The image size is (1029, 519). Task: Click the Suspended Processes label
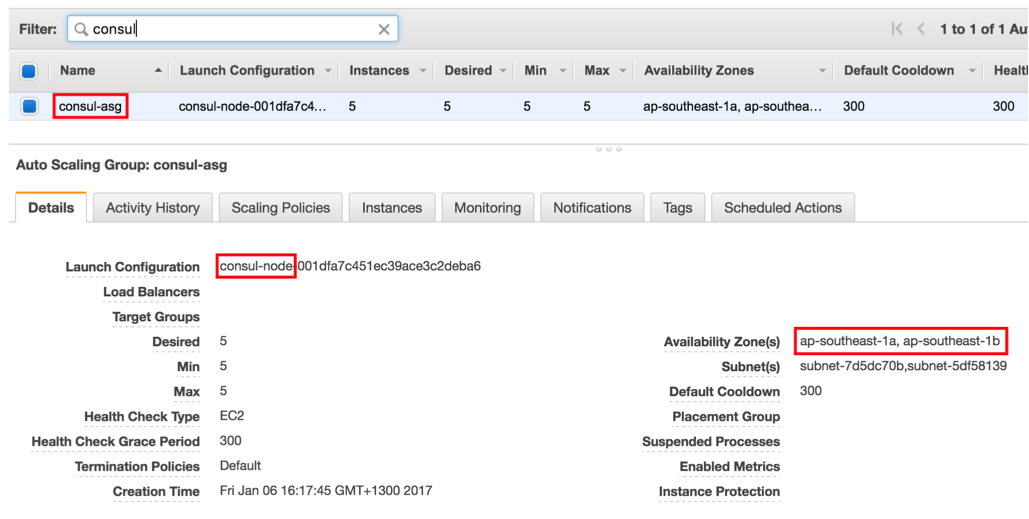coord(711,442)
